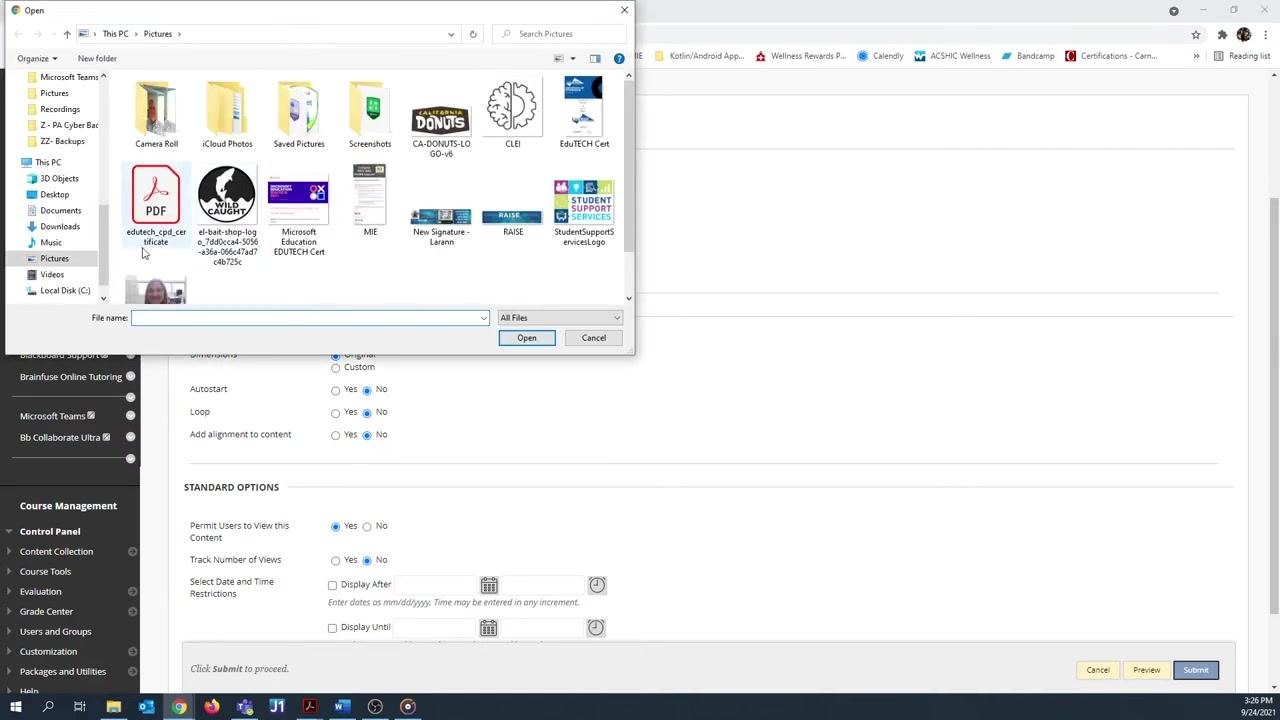Click This PC in the address breadcrumb
Screen dimensions: 1280x720
tap(115, 34)
